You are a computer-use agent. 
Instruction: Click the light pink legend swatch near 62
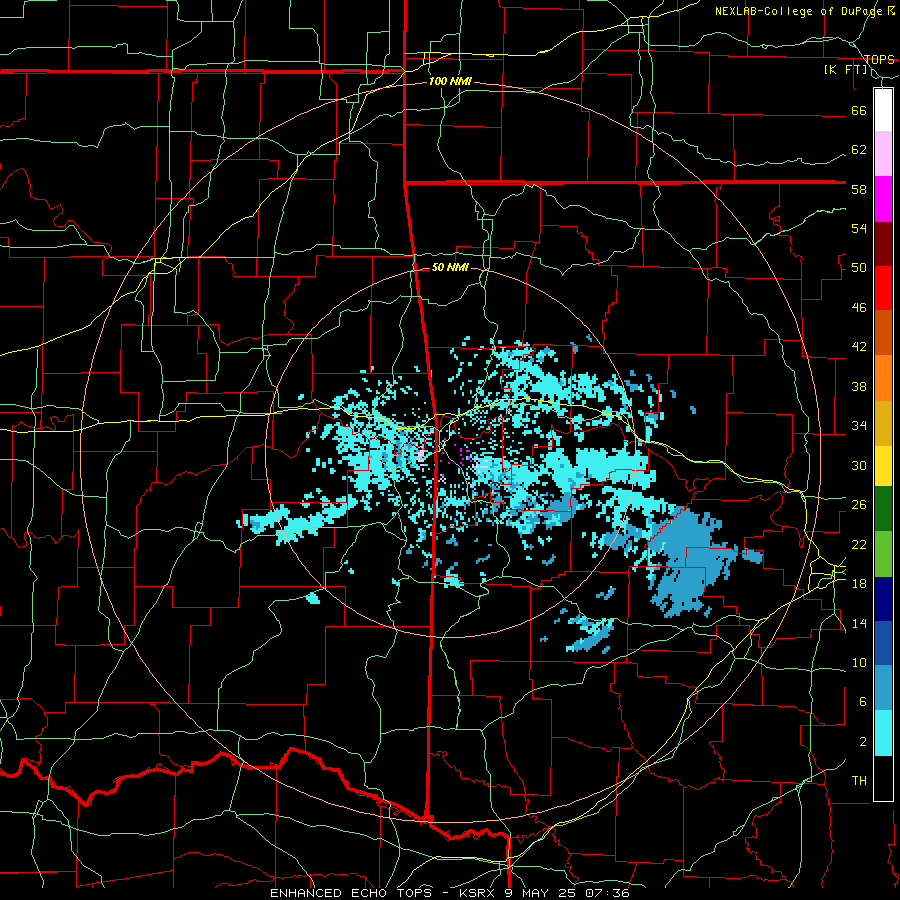pos(883,153)
